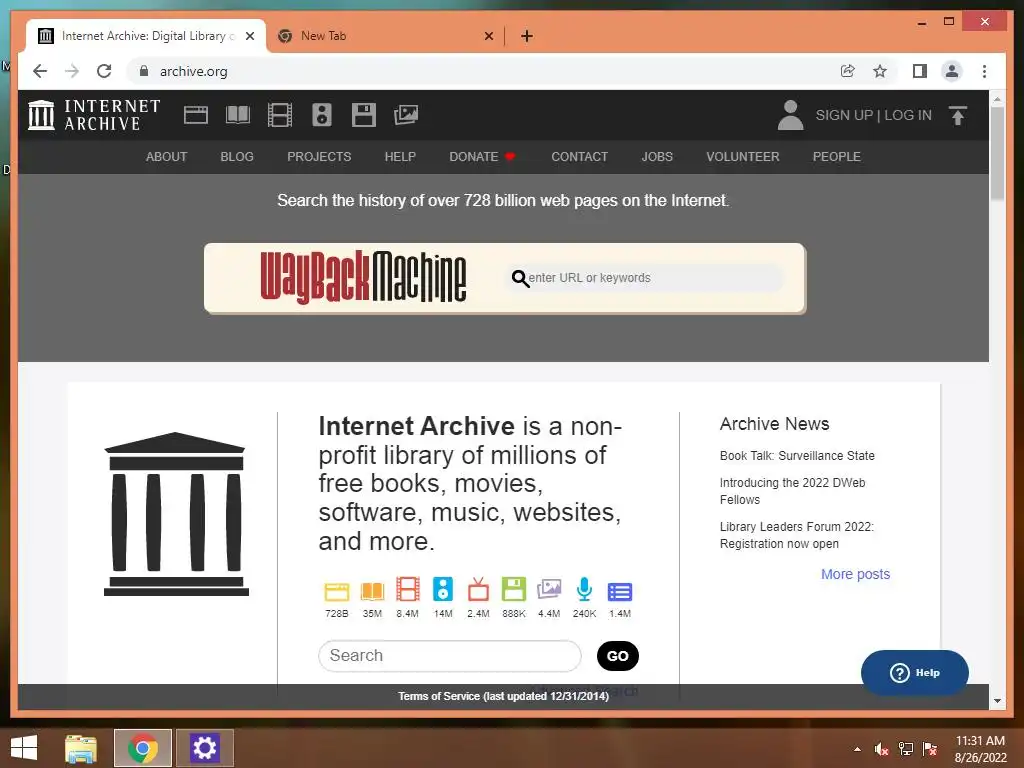Open the blue Help chat button
Screen dimensions: 1024x768
coord(914,673)
